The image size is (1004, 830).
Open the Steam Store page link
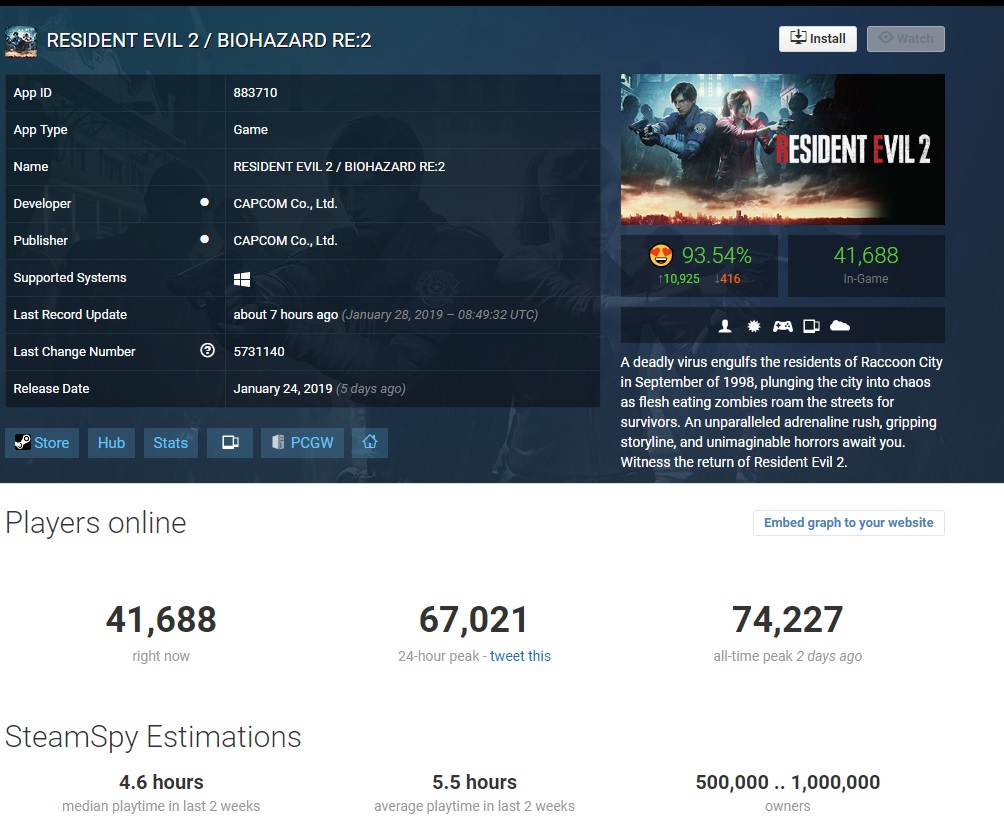(42, 443)
